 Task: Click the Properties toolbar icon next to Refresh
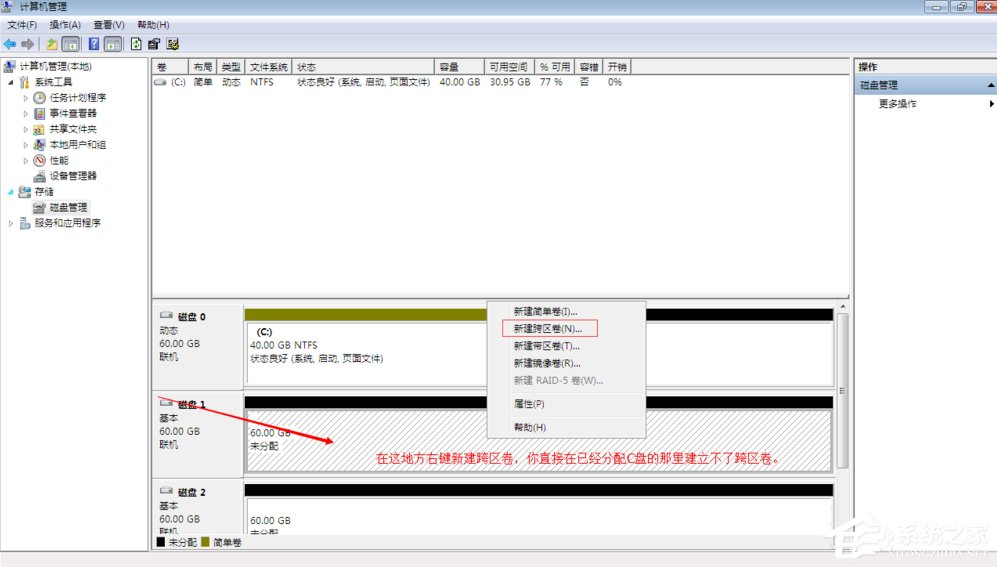click(154, 44)
